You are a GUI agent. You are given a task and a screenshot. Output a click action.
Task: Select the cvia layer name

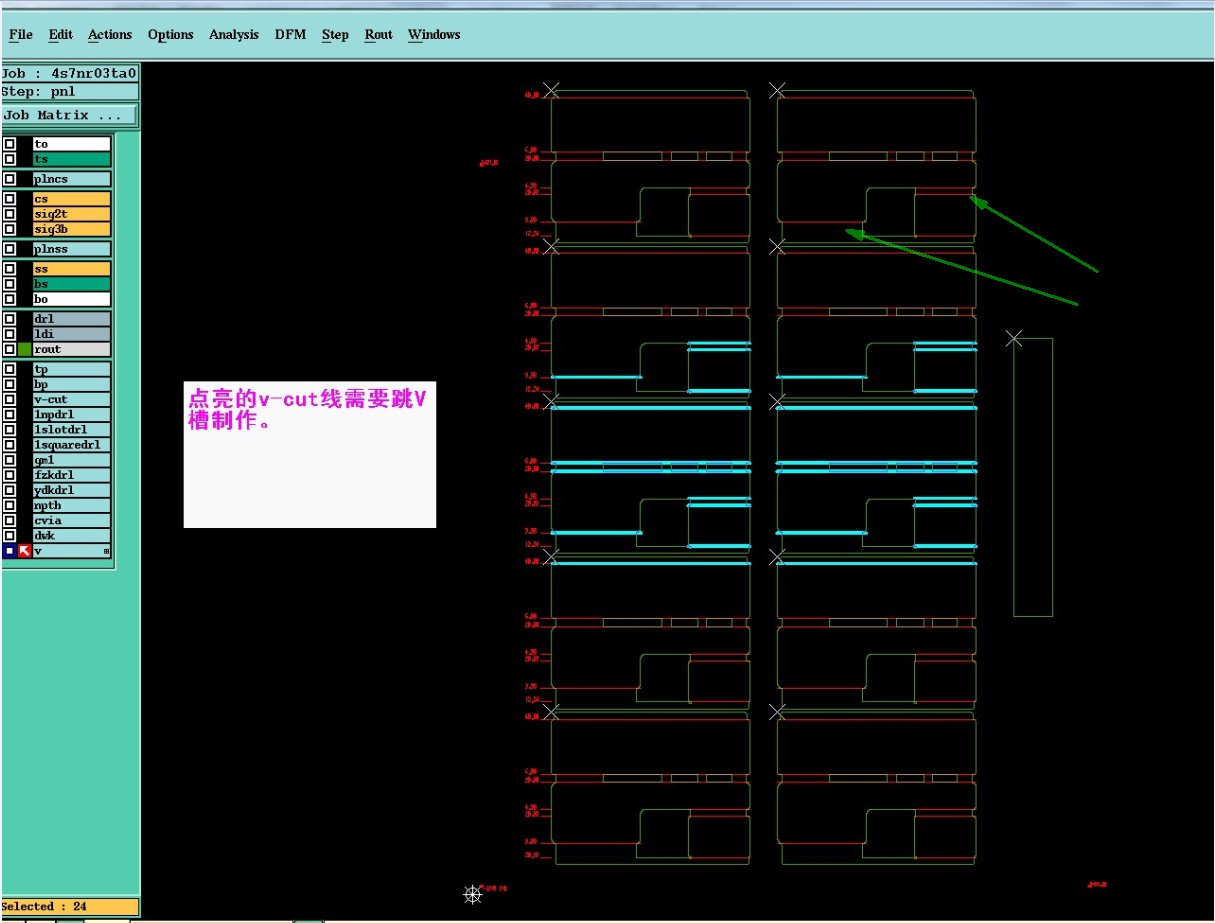71,521
